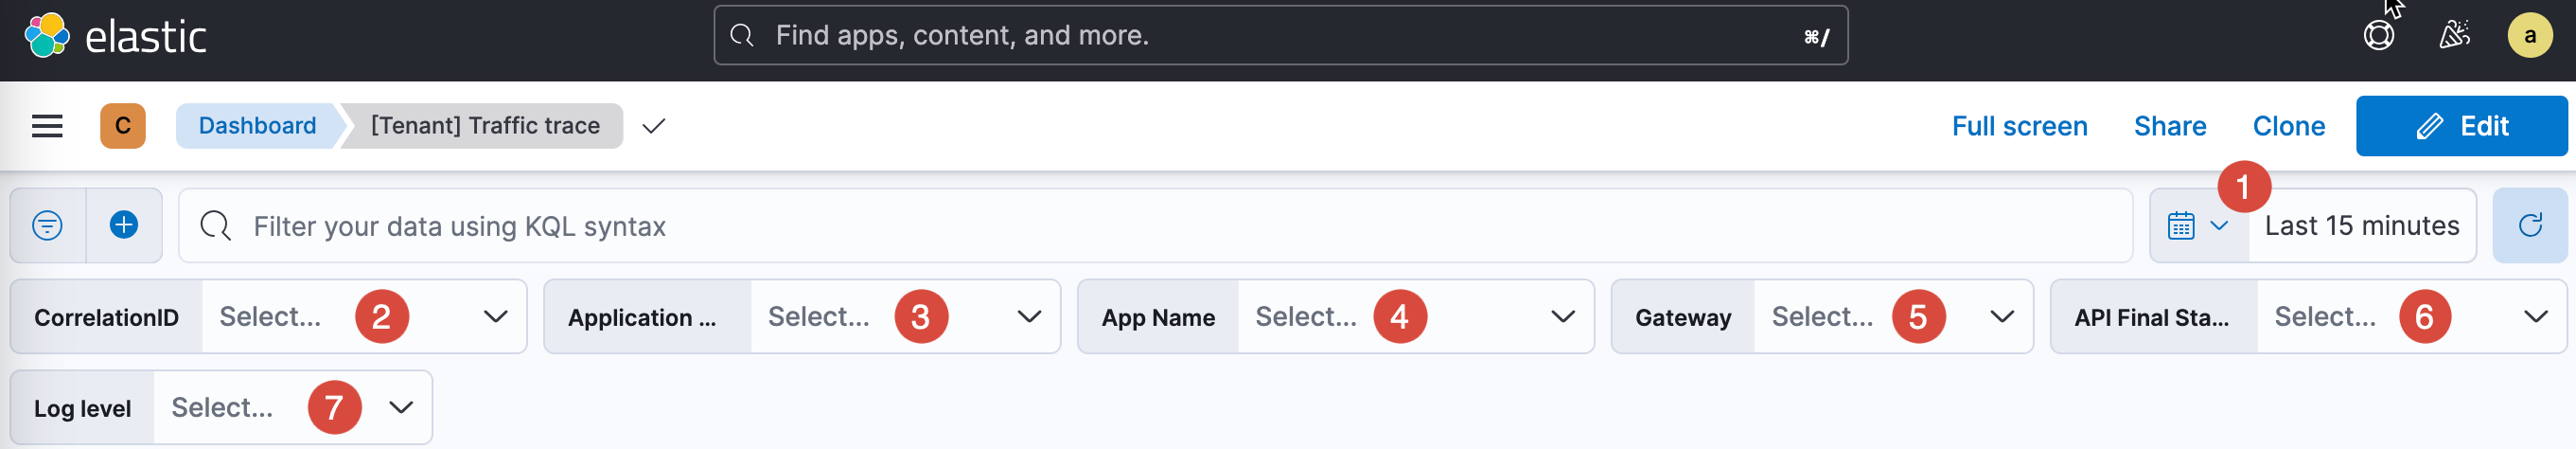The image size is (2576, 449).
Task: Click the KQL filter input field
Action: click(x=1150, y=226)
